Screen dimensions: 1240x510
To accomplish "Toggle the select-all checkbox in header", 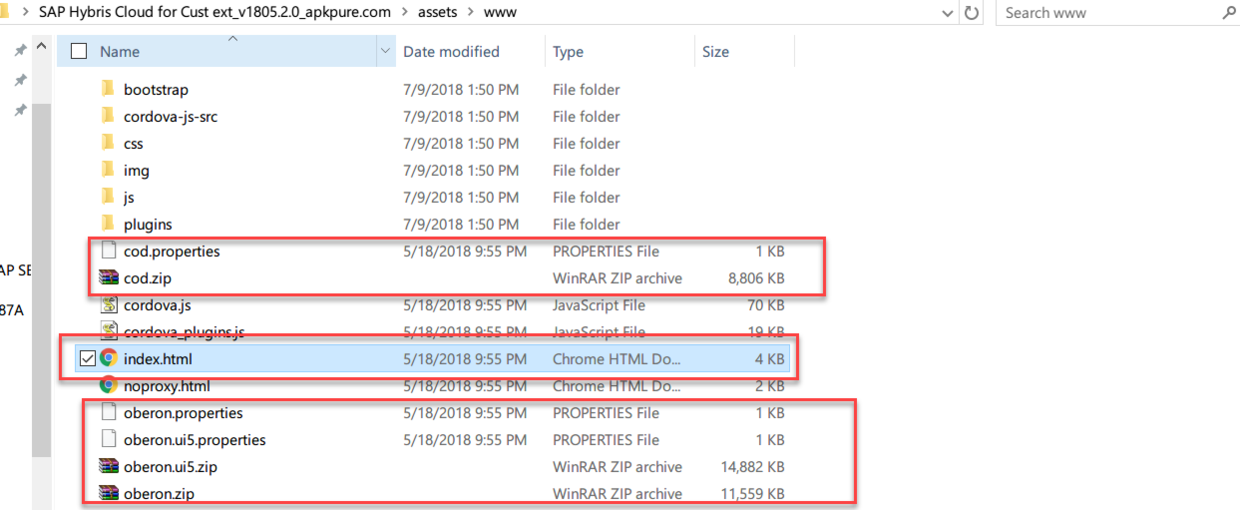I will tap(80, 51).
